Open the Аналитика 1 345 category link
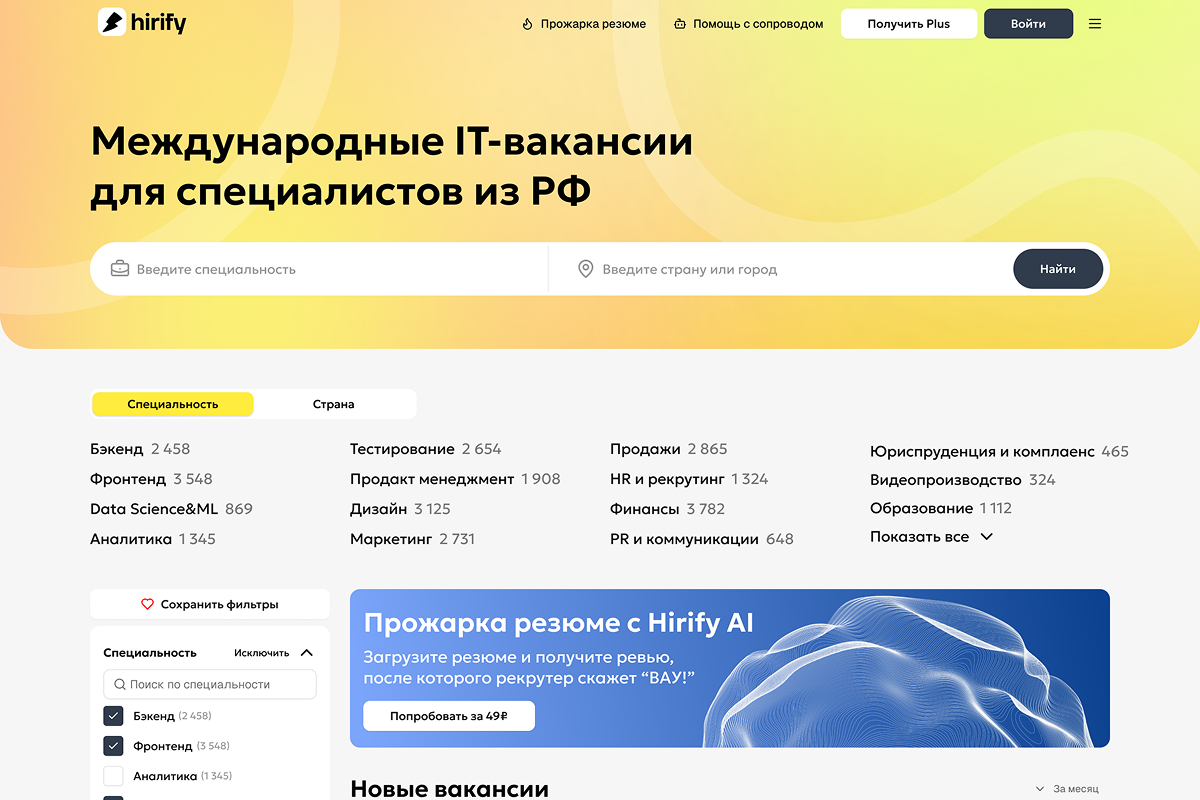The width and height of the screenshot is (1200, 800). (x=153, y=539)
